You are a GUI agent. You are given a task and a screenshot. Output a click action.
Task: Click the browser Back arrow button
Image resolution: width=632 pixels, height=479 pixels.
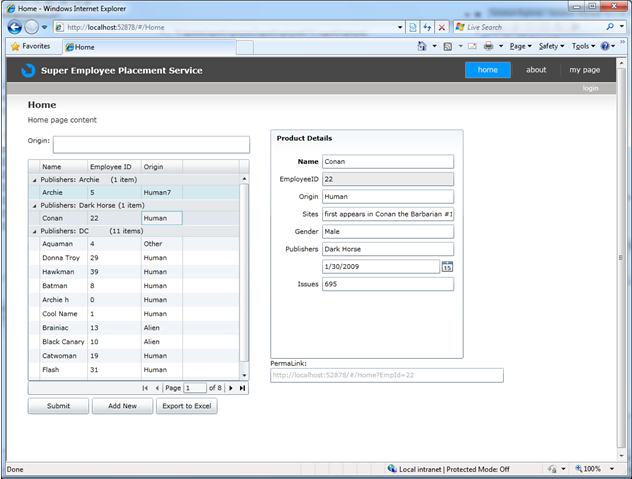click(x=14, y=27)
